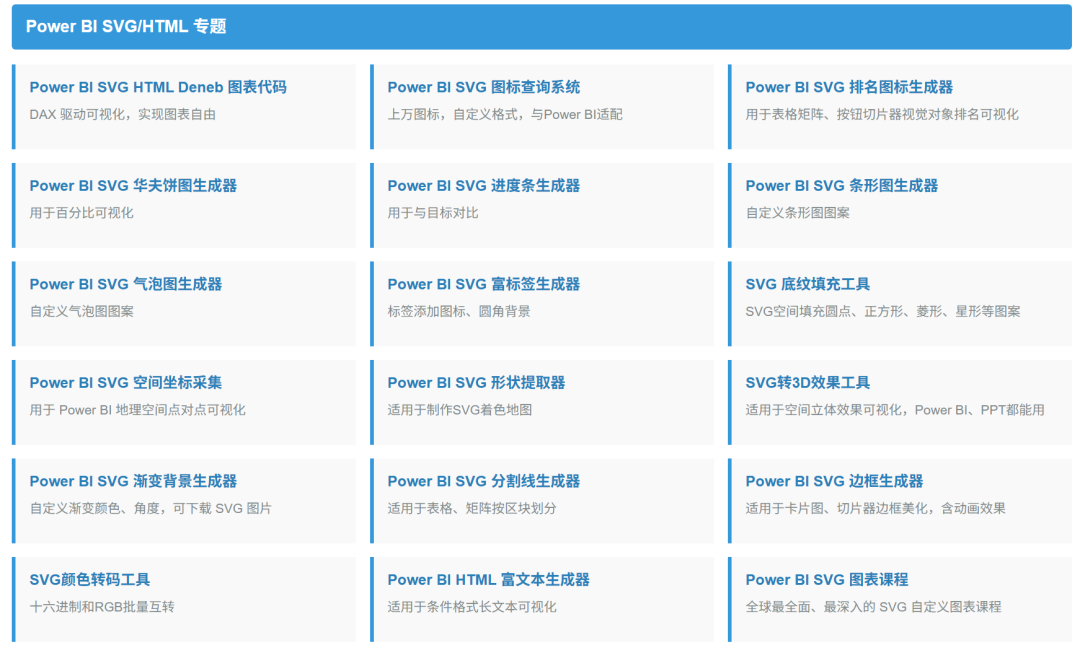Open Power BI SVG 华夫饼图生成器 link
The width and height of the screenshot is (1080, 653).
pyautogui.click(x=133, y=186)
